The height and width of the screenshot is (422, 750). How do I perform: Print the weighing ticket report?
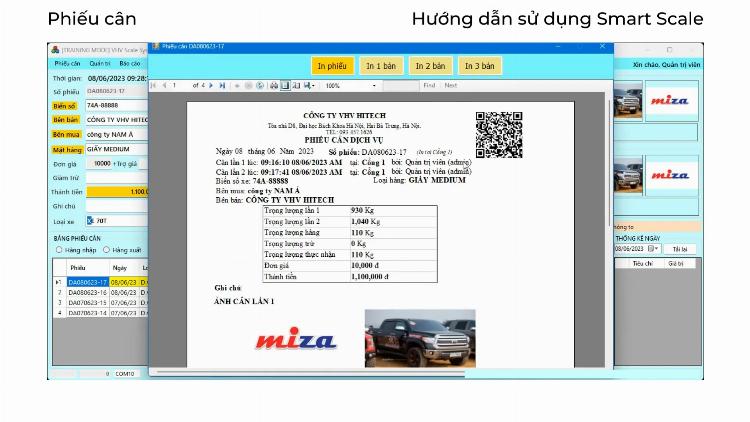(x=274, y=86)
